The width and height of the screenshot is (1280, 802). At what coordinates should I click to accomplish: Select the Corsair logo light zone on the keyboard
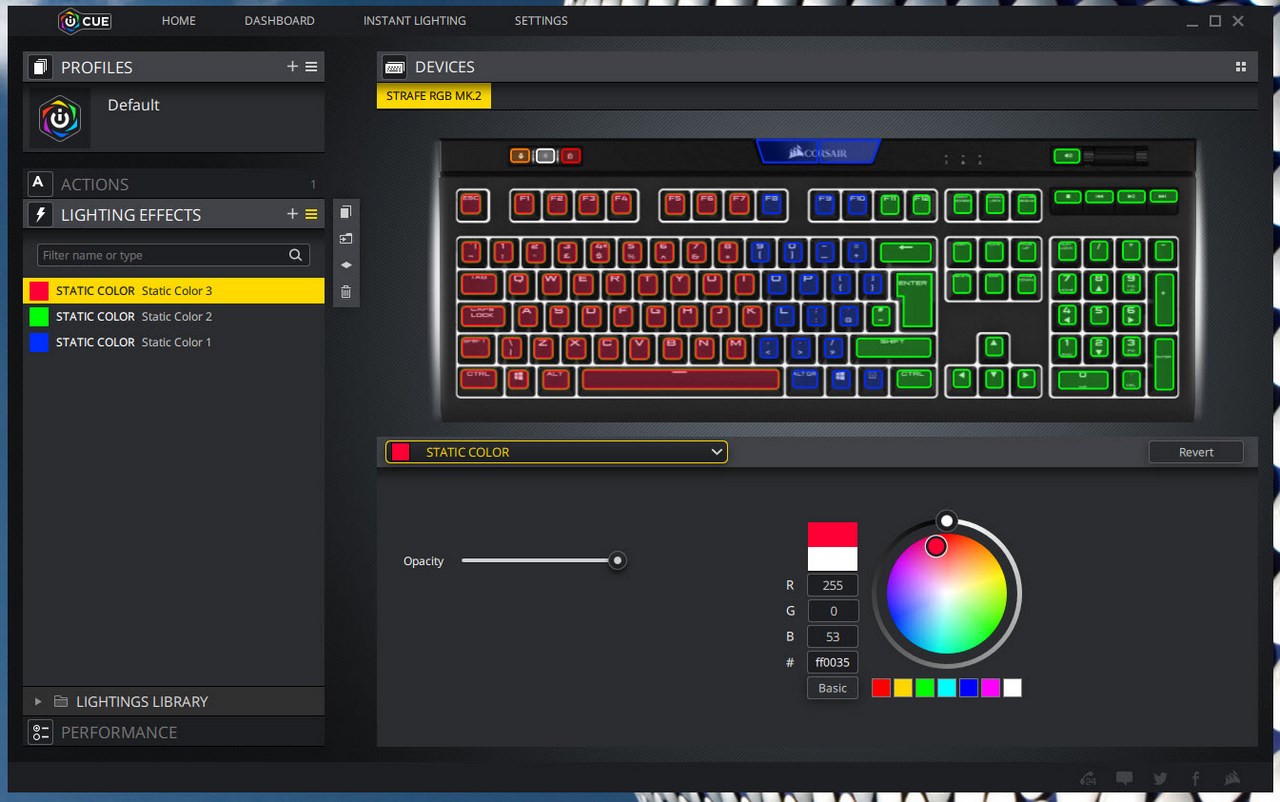coord(818,153)
